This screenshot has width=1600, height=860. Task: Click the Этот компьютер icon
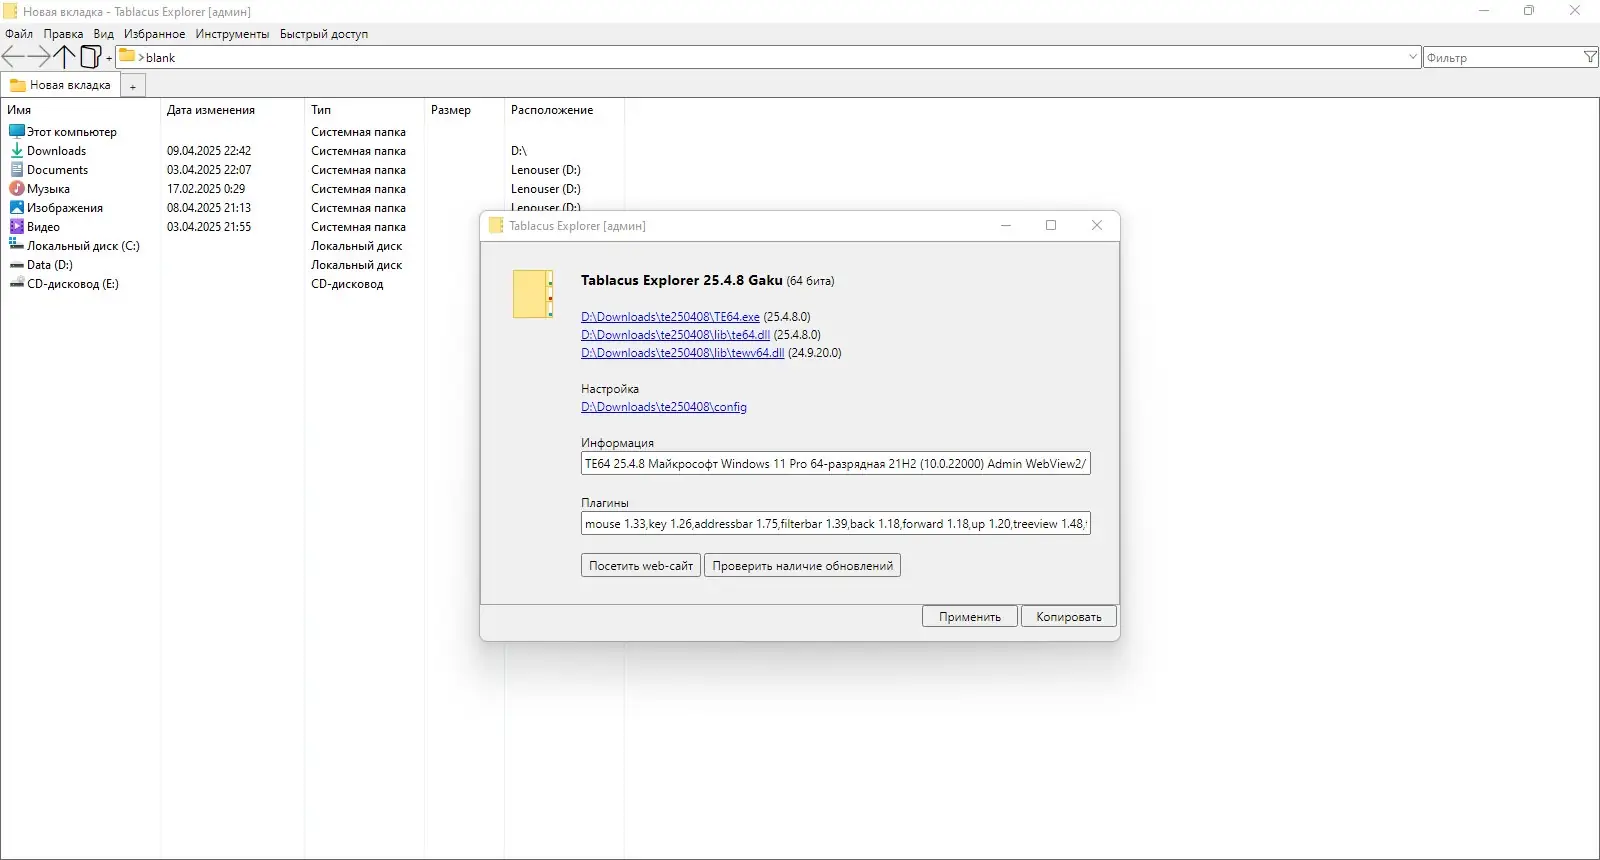pos(17,131)
